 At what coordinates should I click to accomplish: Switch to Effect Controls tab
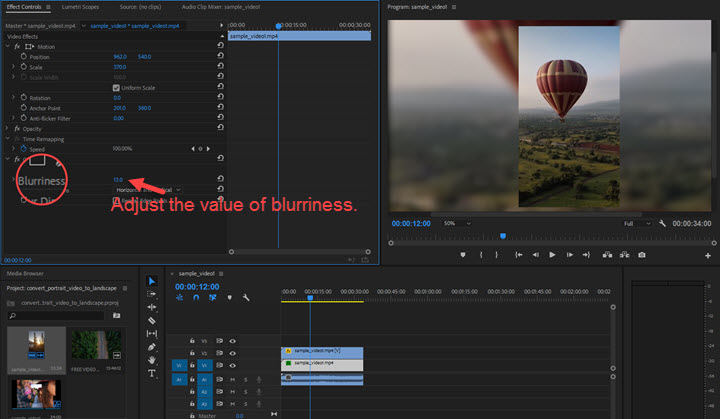click(24, 7)
